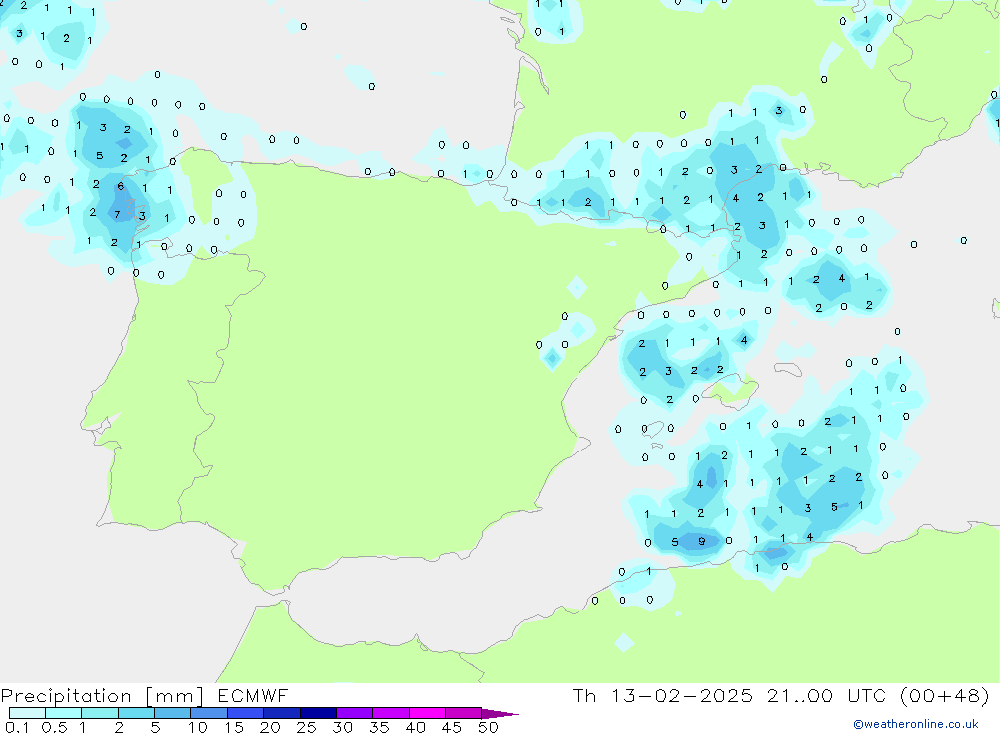The image size is (1000, 733).
Task: Click the 30–35 mm purple legend box
Action: pos(355,713)
